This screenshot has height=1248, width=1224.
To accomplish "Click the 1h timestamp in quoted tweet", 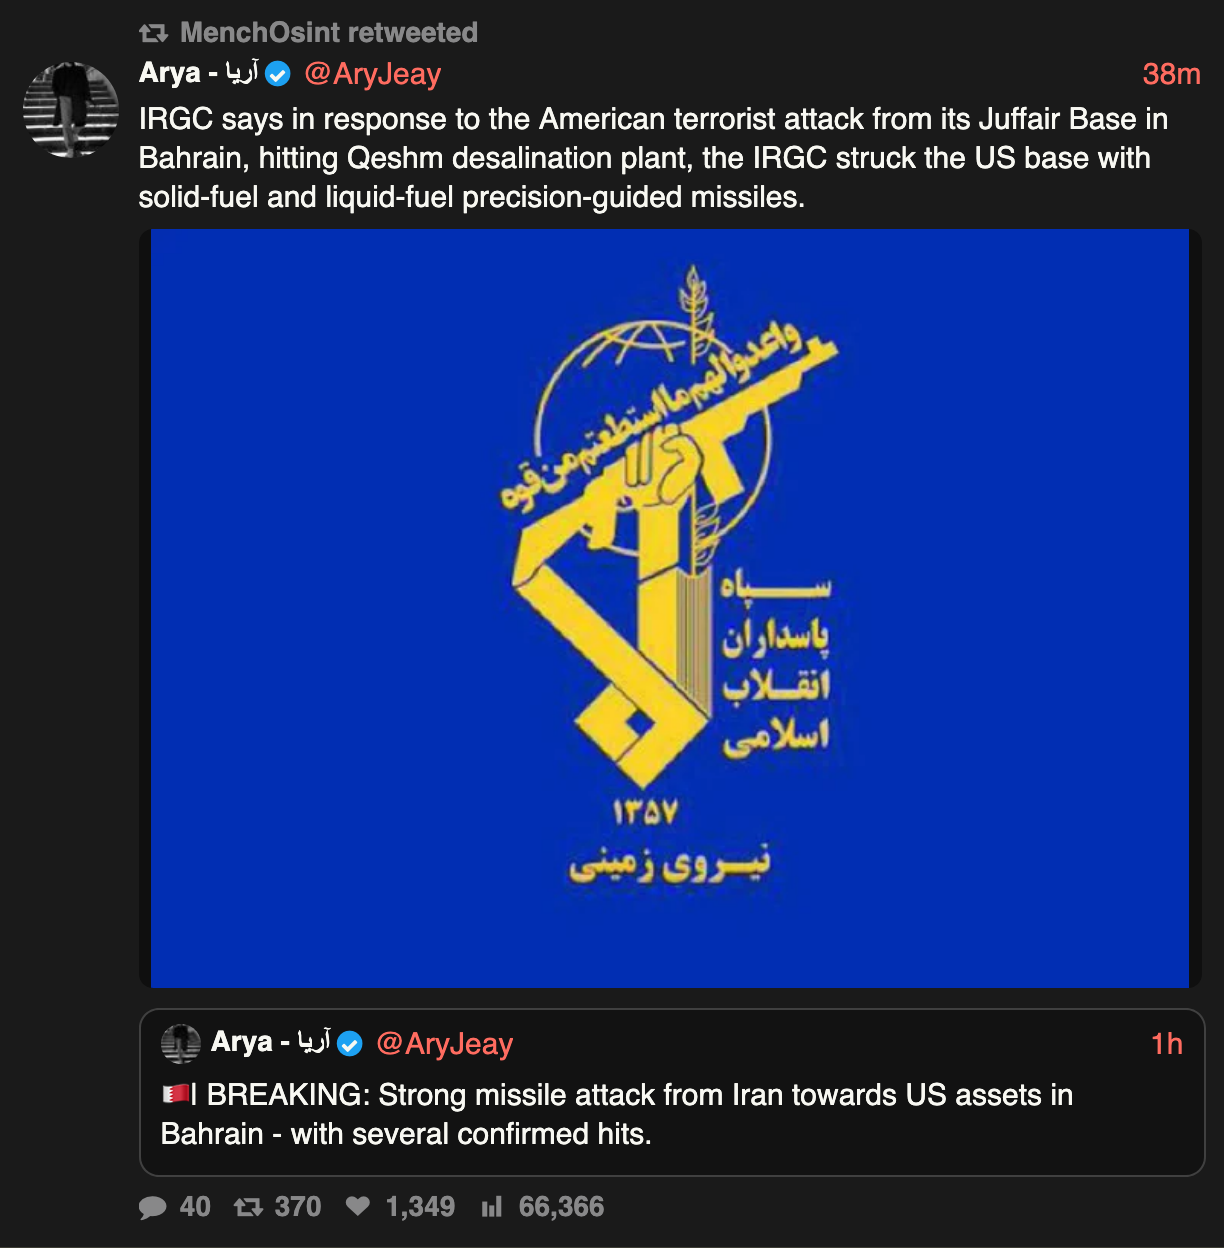I will [x=1166, y=1044].
